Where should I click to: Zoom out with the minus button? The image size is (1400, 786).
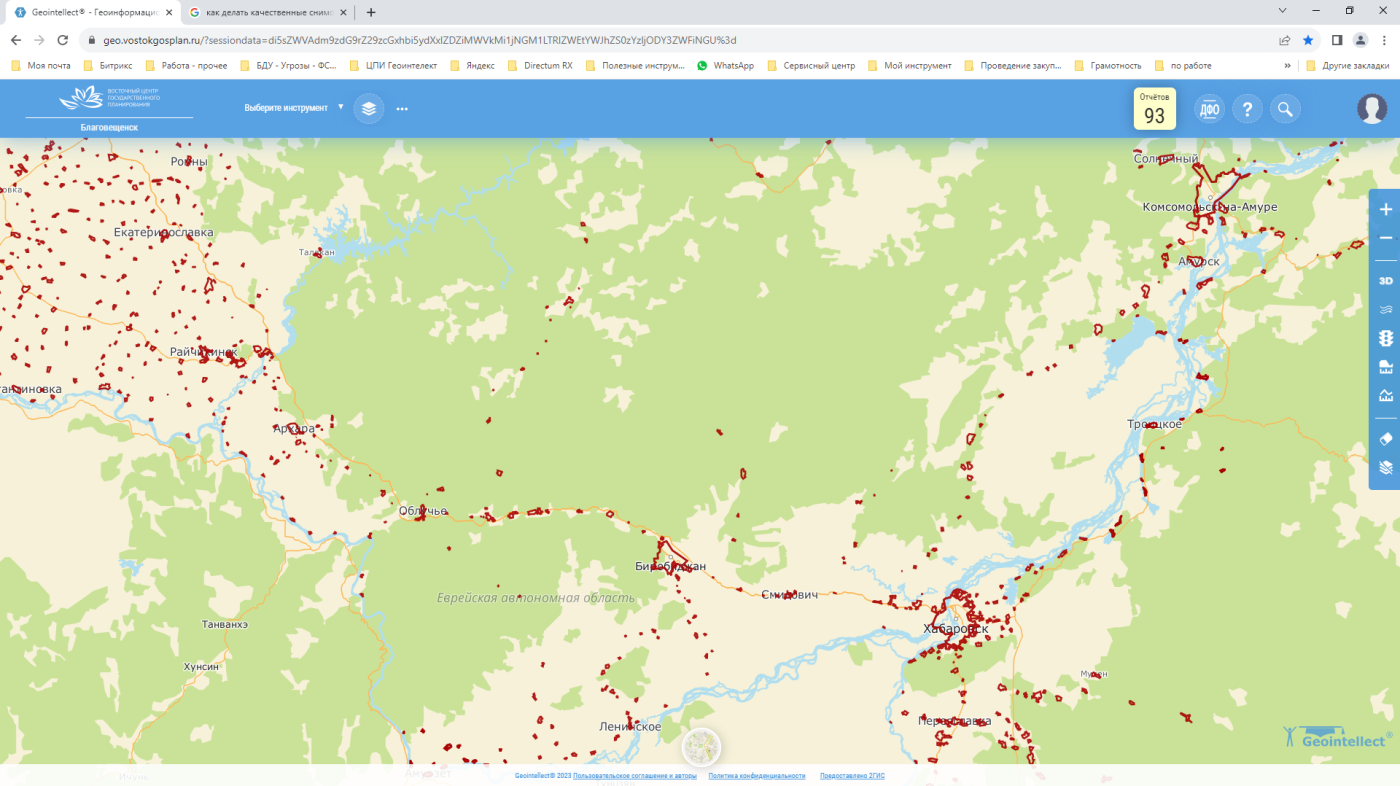(x=1385, y=238)
